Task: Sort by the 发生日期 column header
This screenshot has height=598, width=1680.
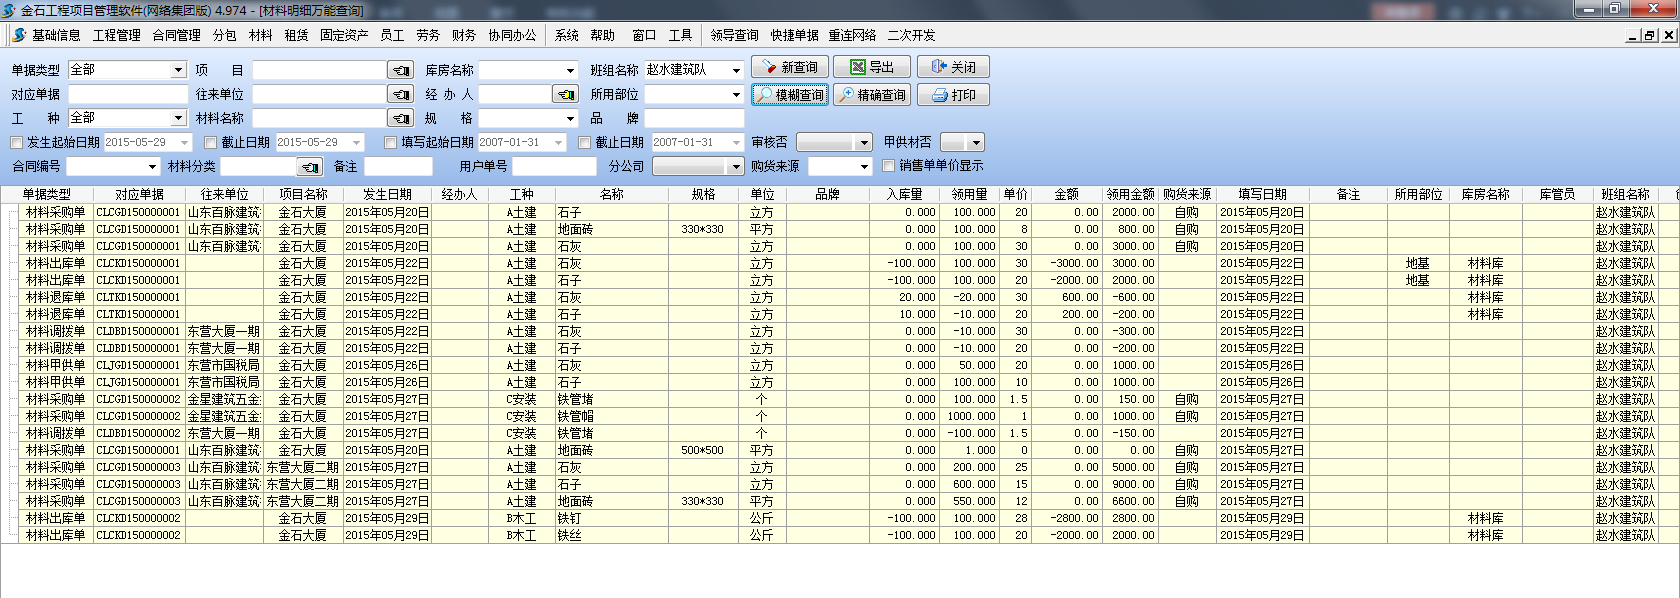Action: coord(387,194)
